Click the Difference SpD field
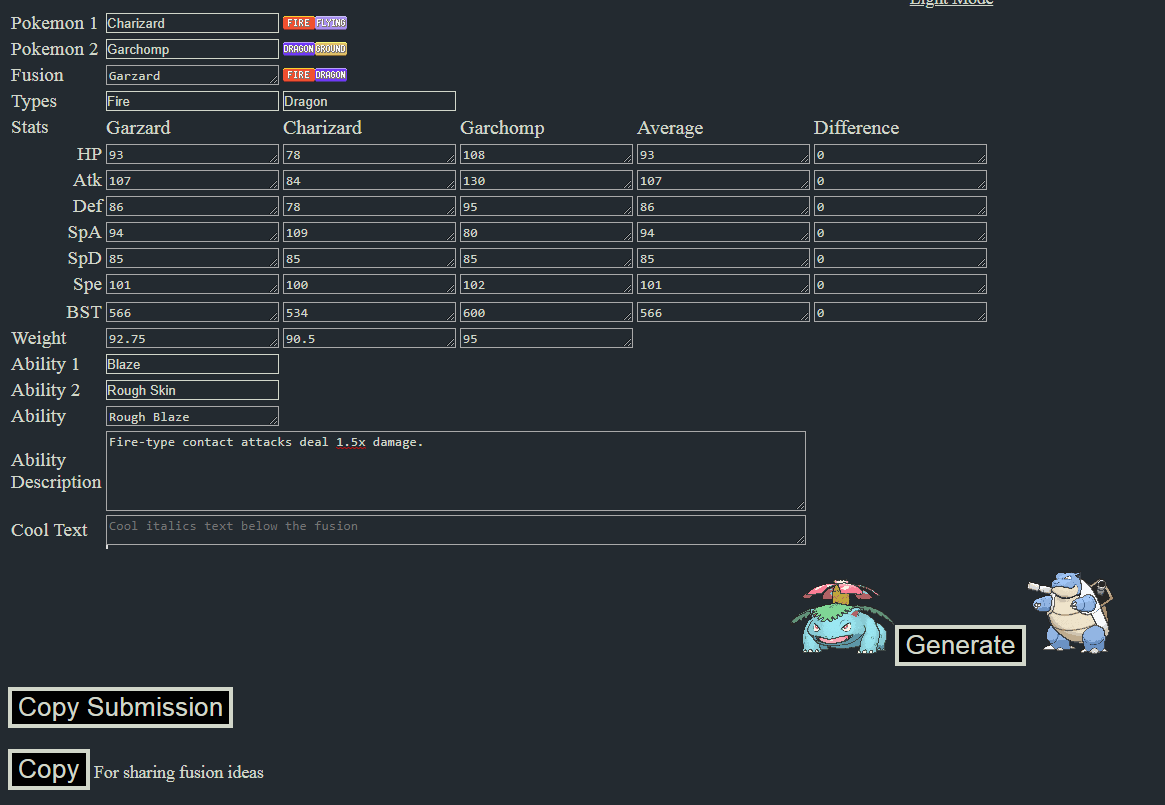 [900, 258]
